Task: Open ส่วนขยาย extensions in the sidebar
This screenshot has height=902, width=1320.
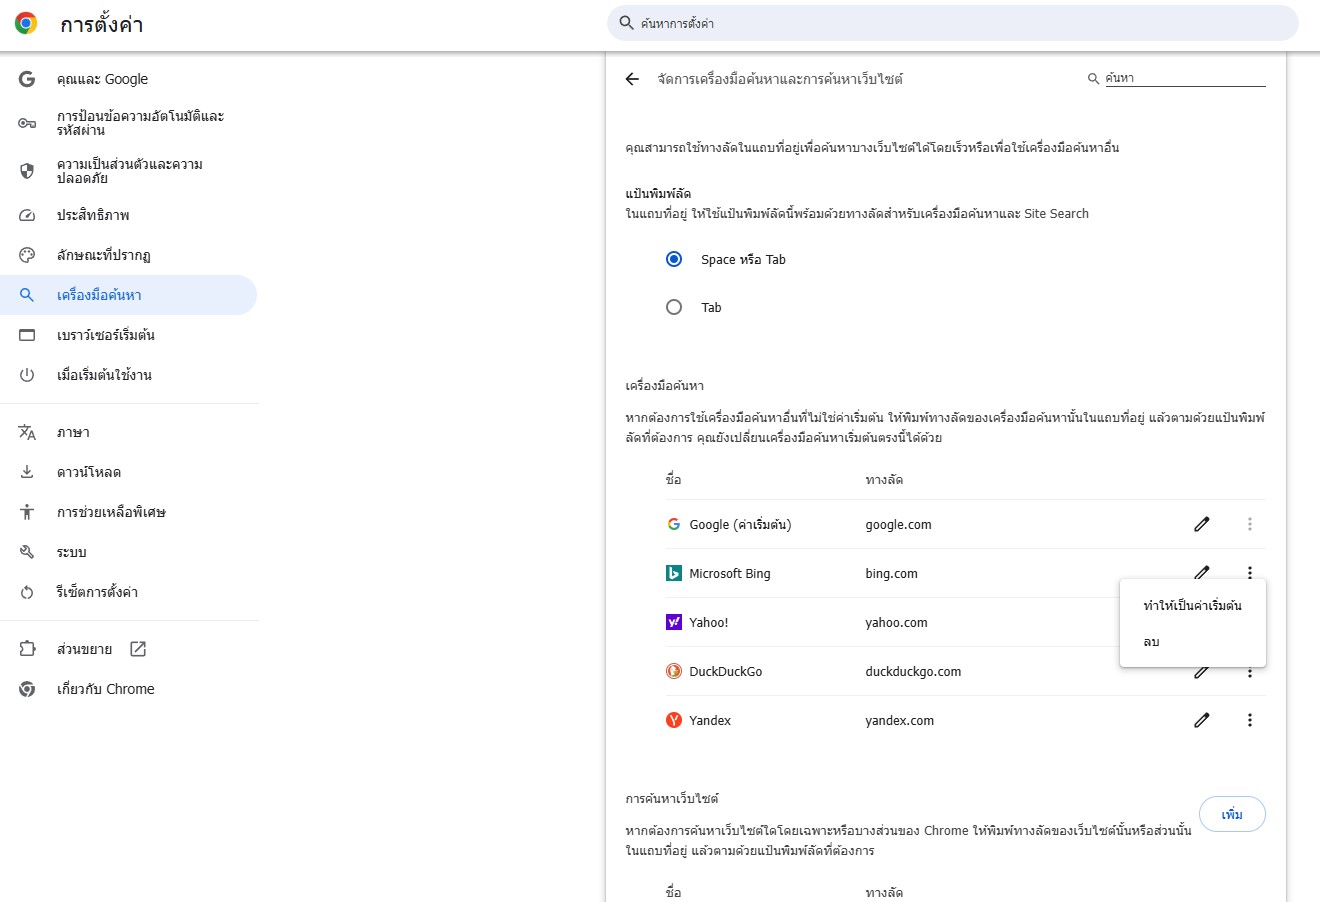Action: [85, 649]
